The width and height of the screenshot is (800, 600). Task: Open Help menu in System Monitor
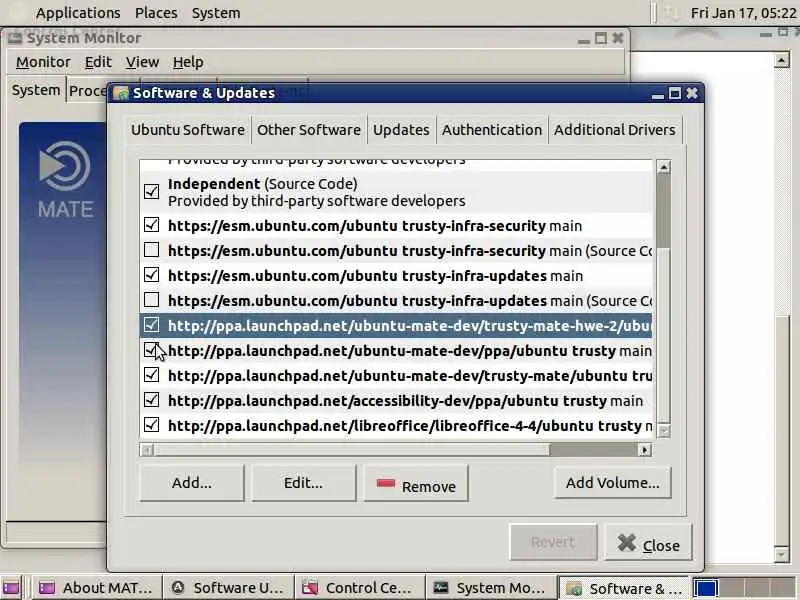[x=188, y=62]
